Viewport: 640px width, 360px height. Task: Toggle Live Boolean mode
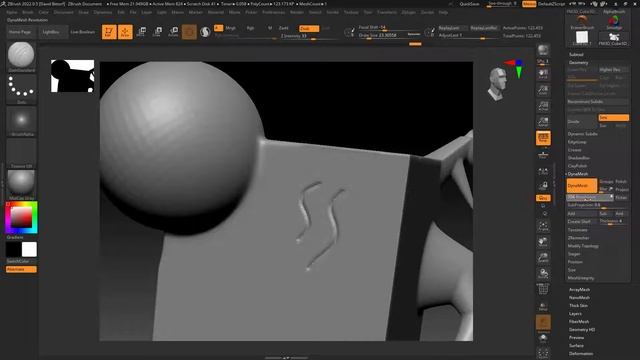[x=82, y=32]
